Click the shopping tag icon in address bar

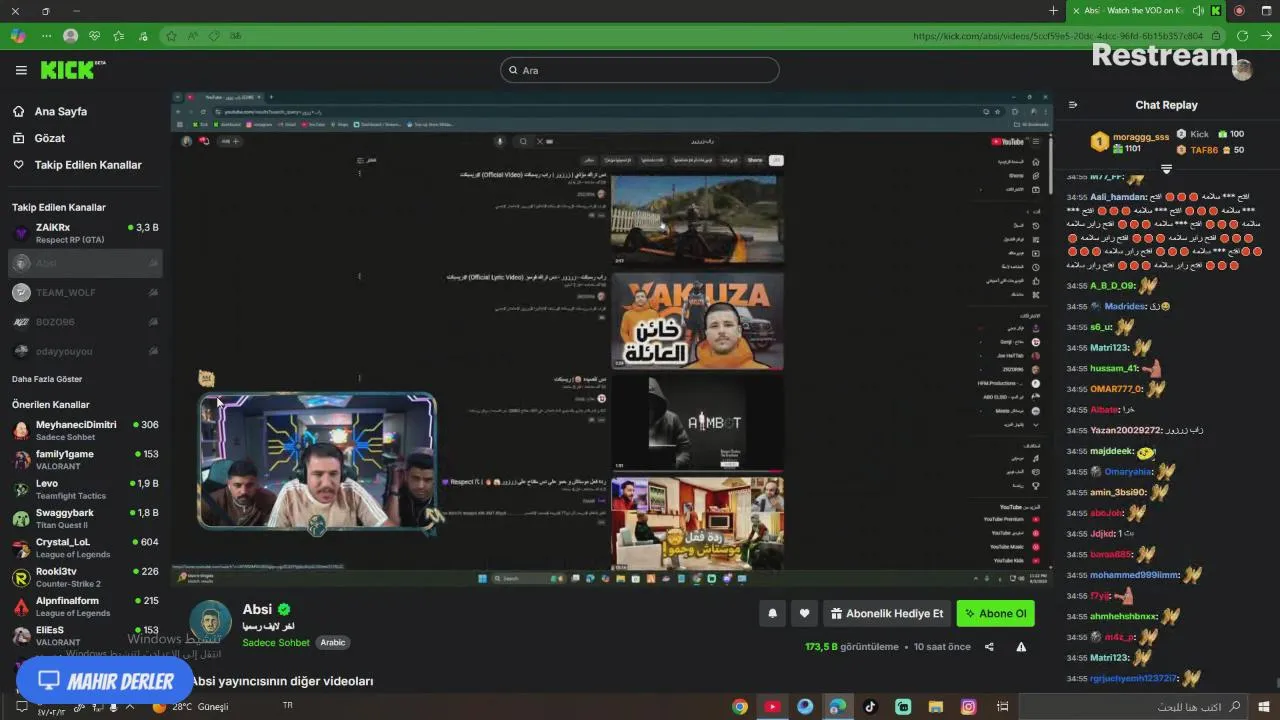(x=214, y=35)
